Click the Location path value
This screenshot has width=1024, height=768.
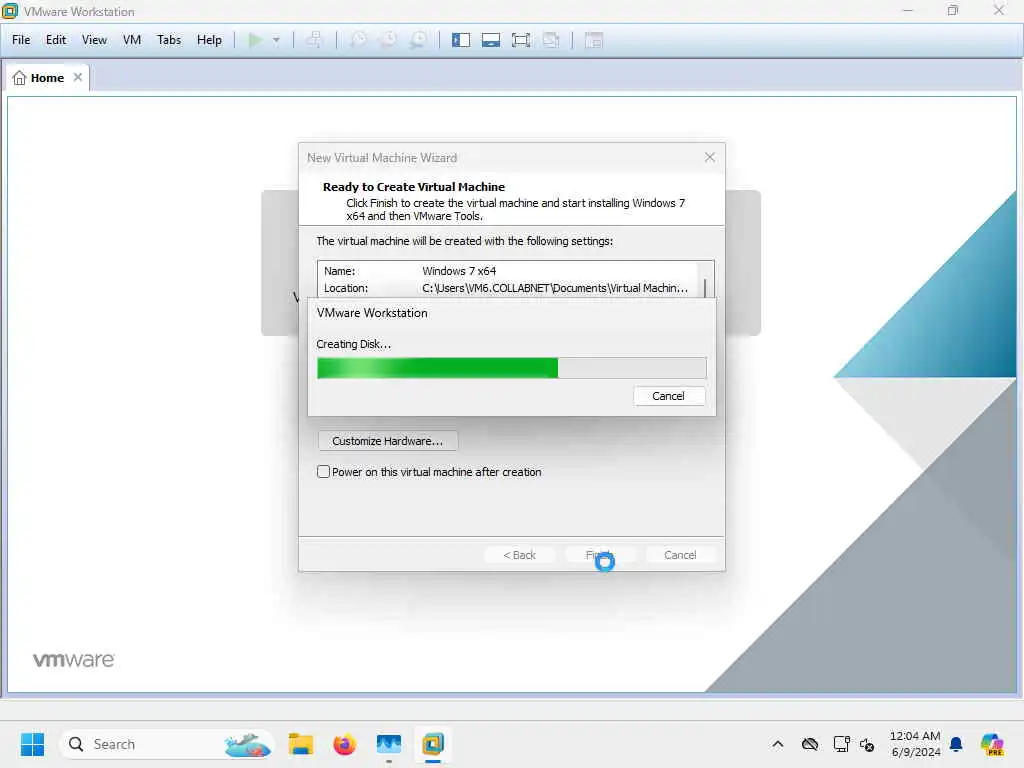click(554, 288)
